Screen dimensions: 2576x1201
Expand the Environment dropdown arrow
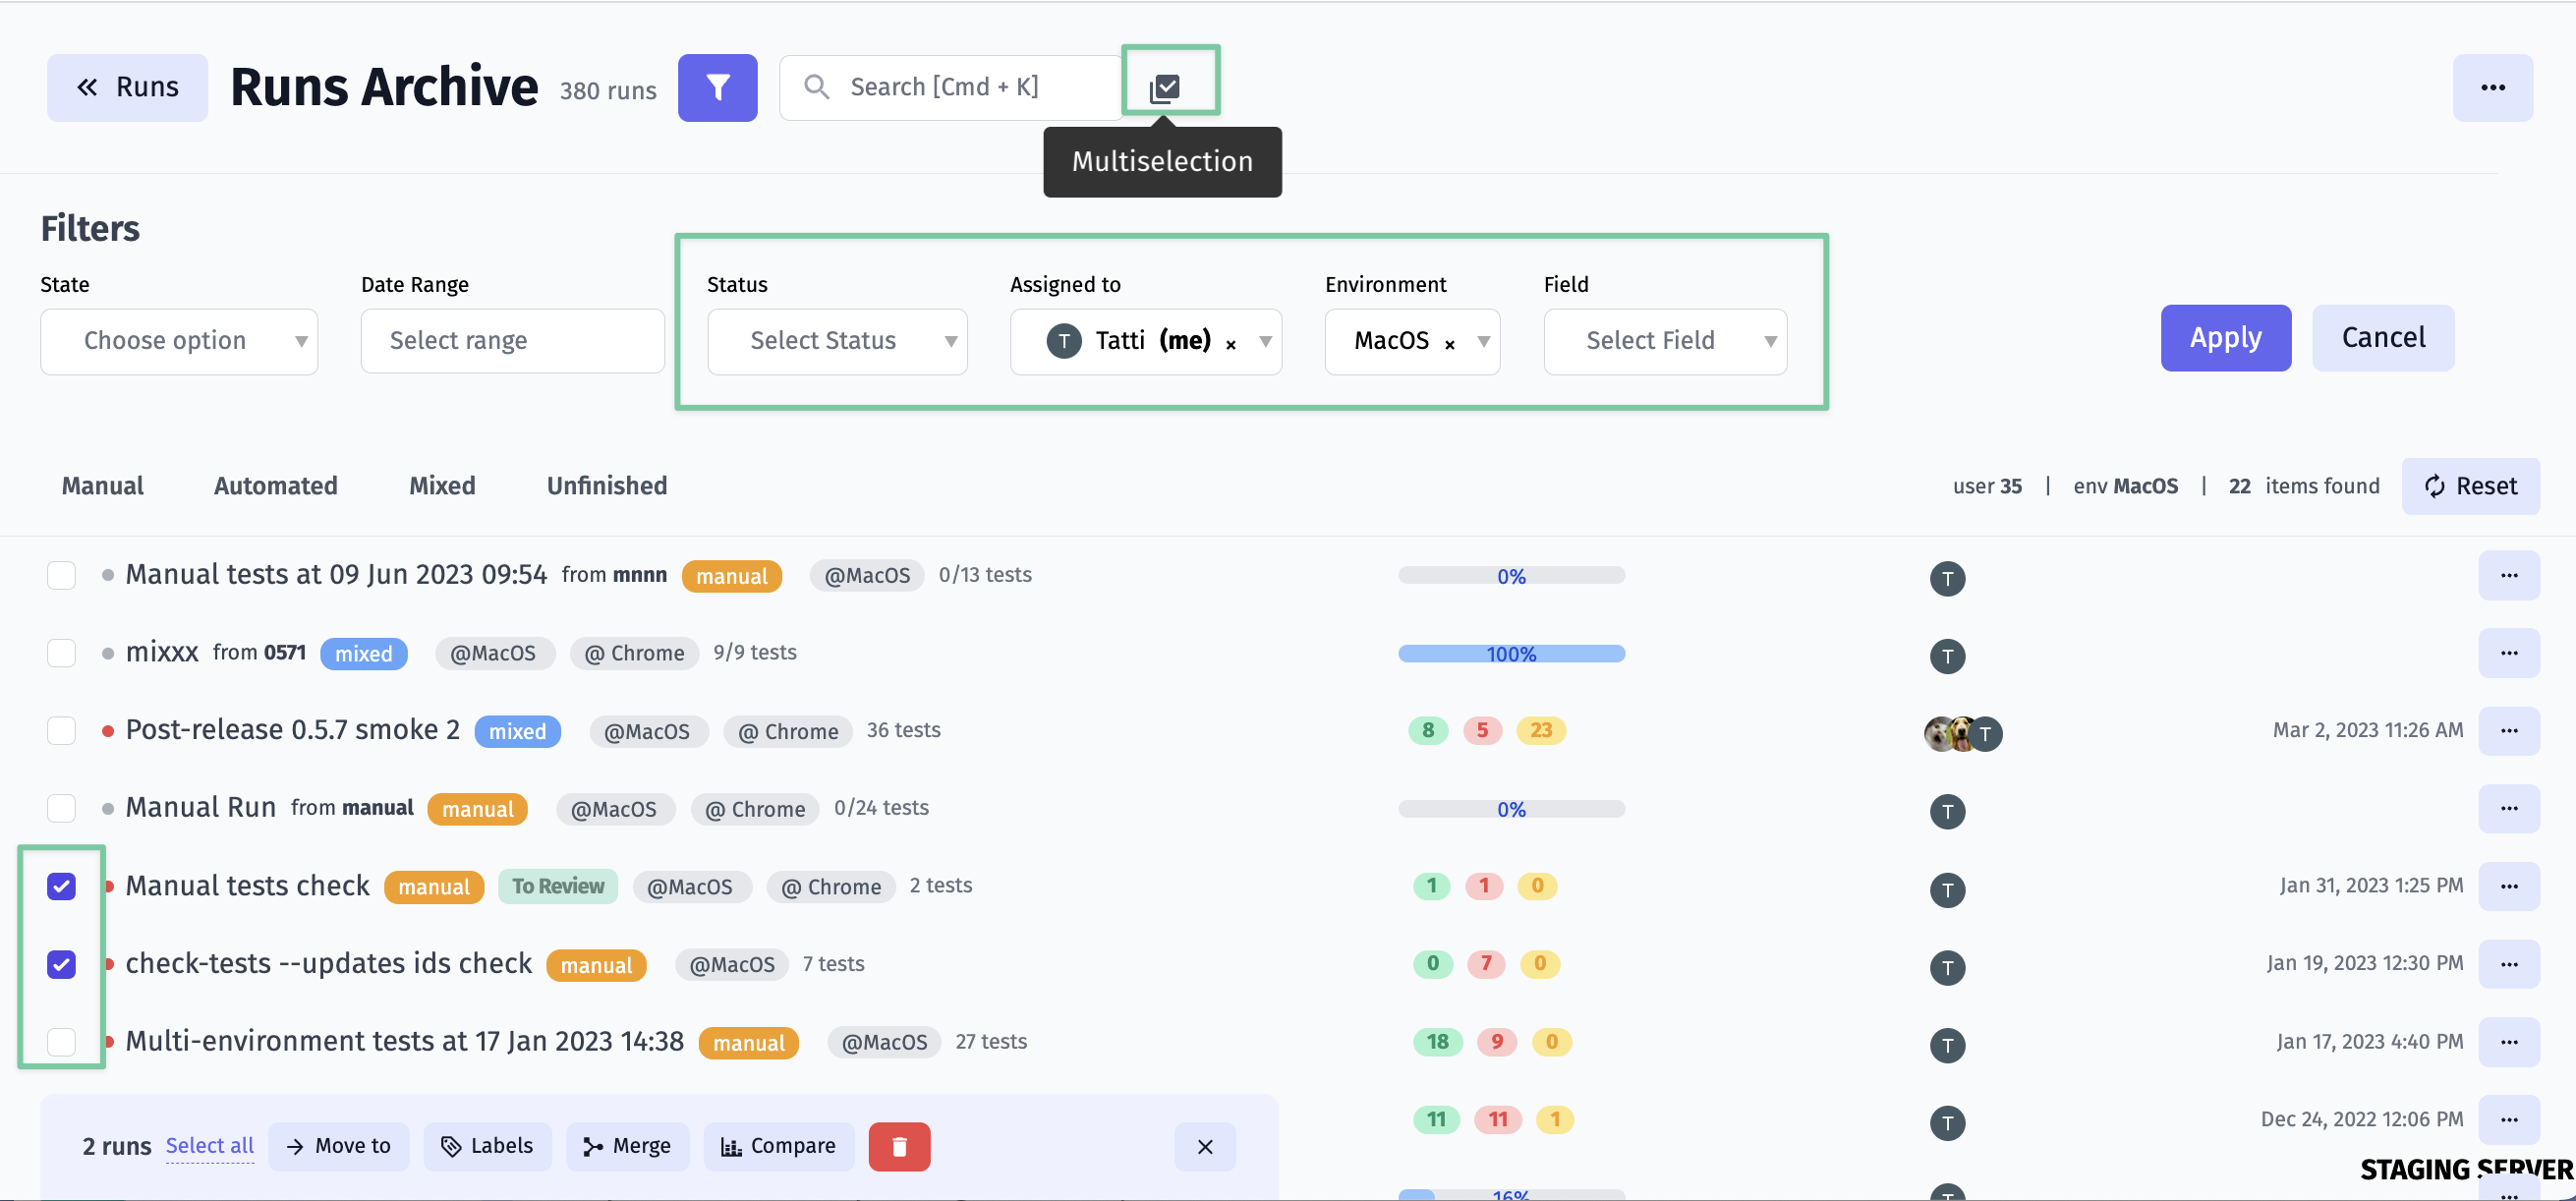coord(1483,341)
